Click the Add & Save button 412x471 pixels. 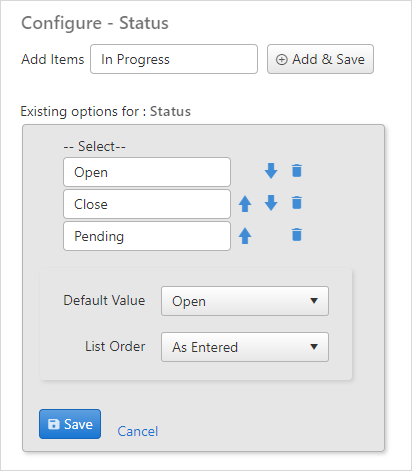(x=320, y=59)
